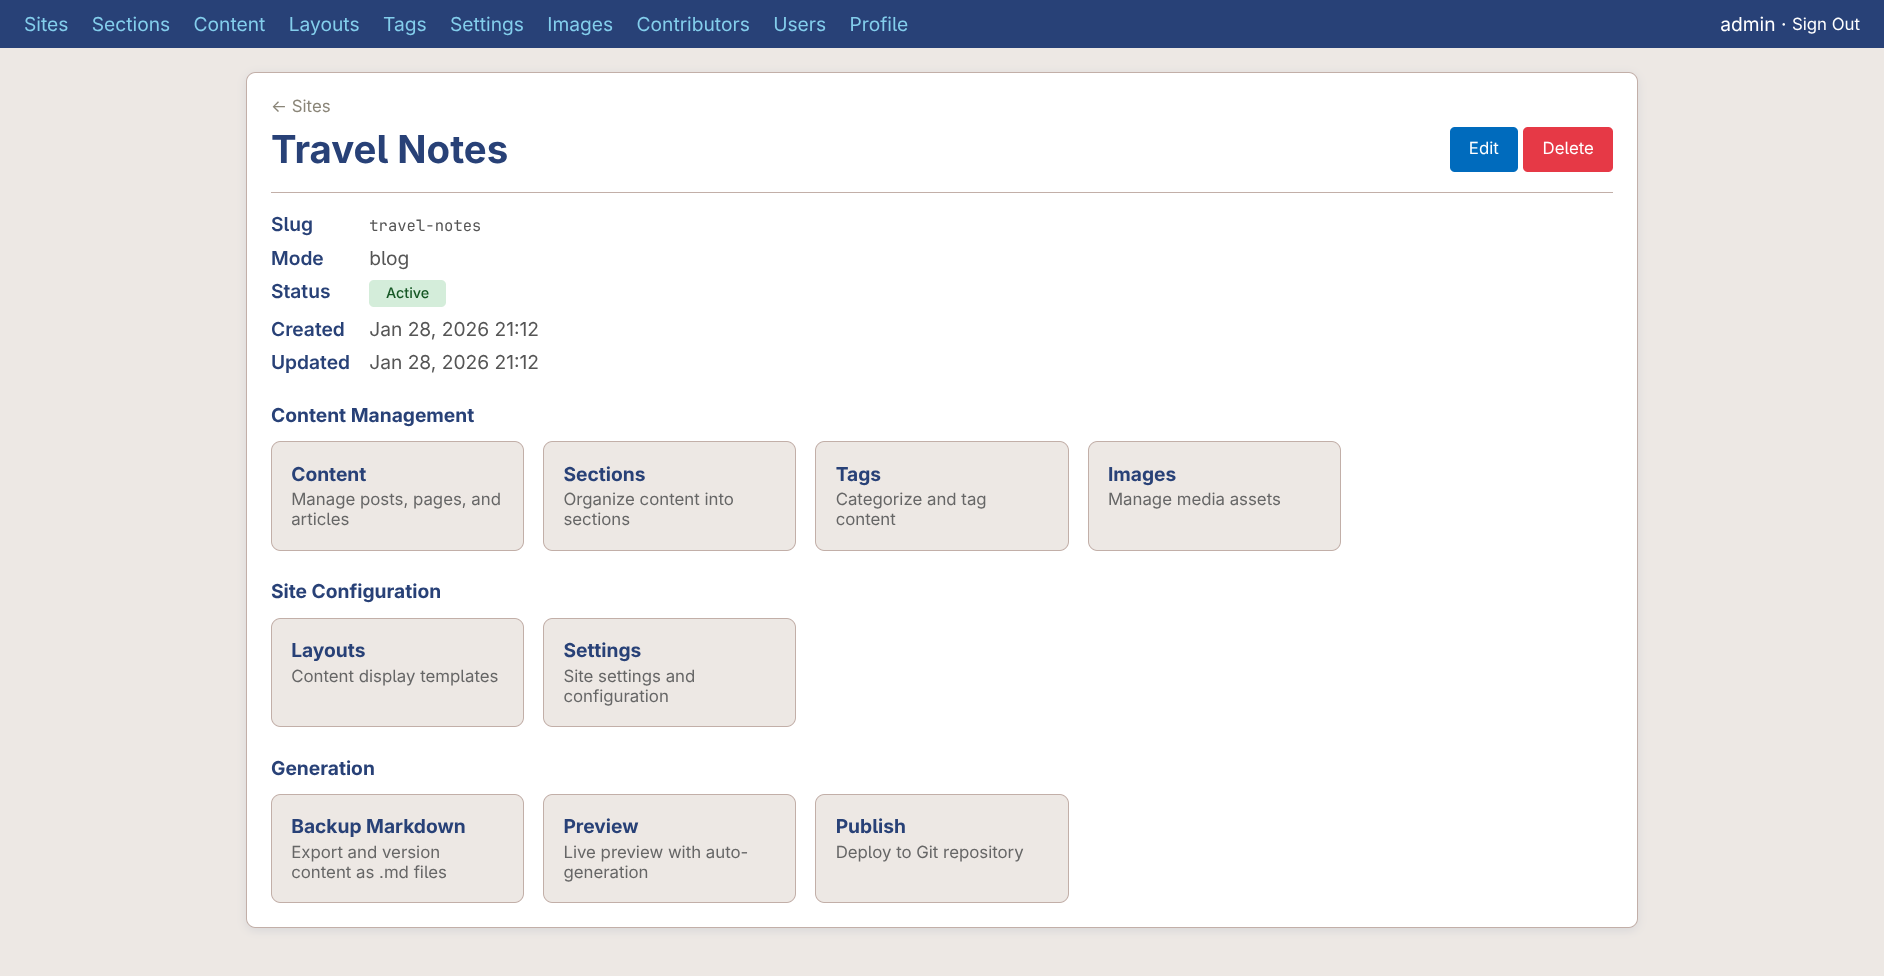This screenshot has height=976, width=1884.
Task: Open the Layouts card for display templates
Action: pos(397,672)
